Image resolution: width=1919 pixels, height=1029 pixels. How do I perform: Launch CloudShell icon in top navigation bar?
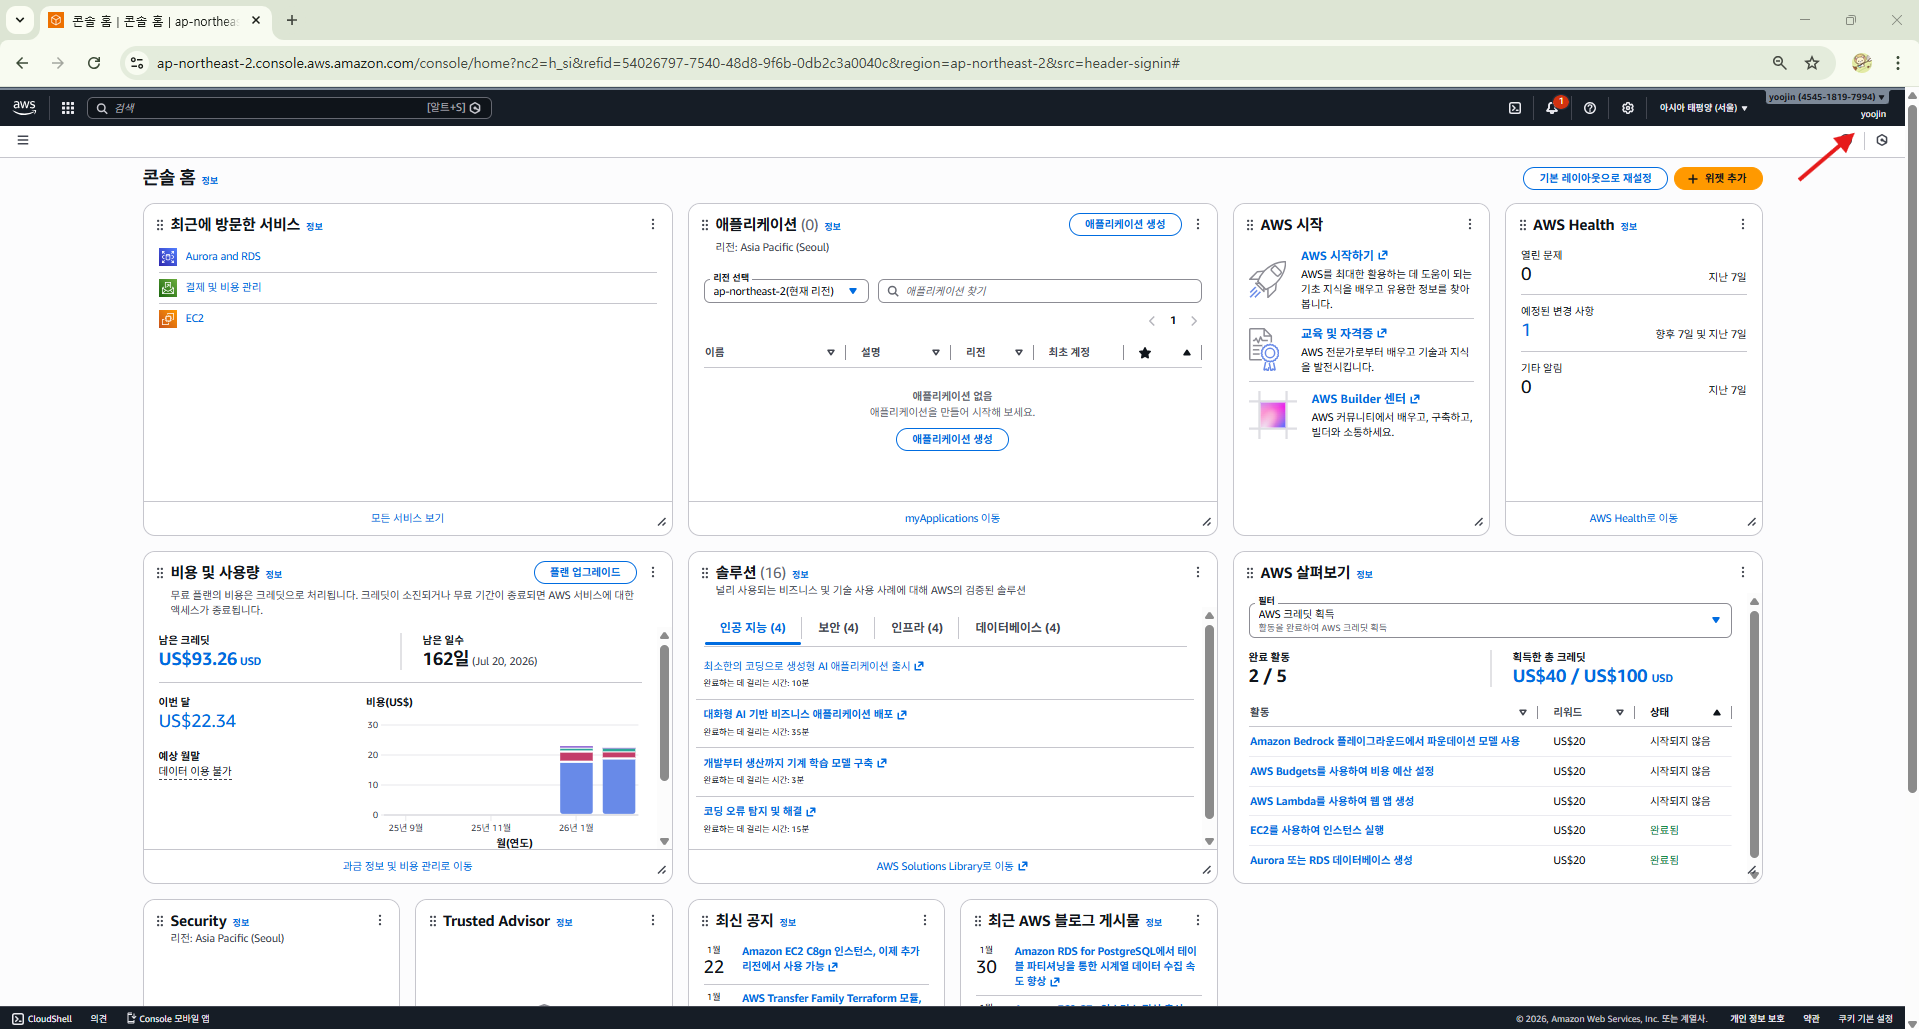coord(1515,108)
